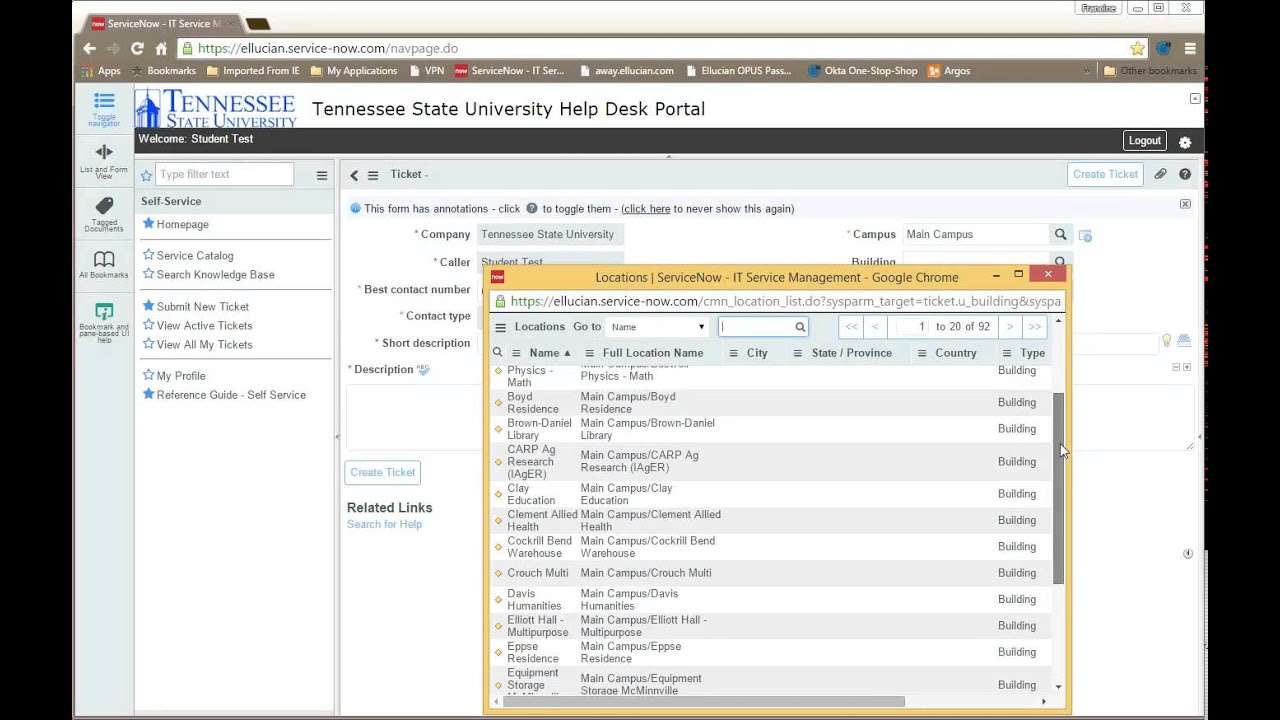This screenshot has height=720, width=1280.
Task: Click the Logout button
Action: click(x=1144, y=141)
